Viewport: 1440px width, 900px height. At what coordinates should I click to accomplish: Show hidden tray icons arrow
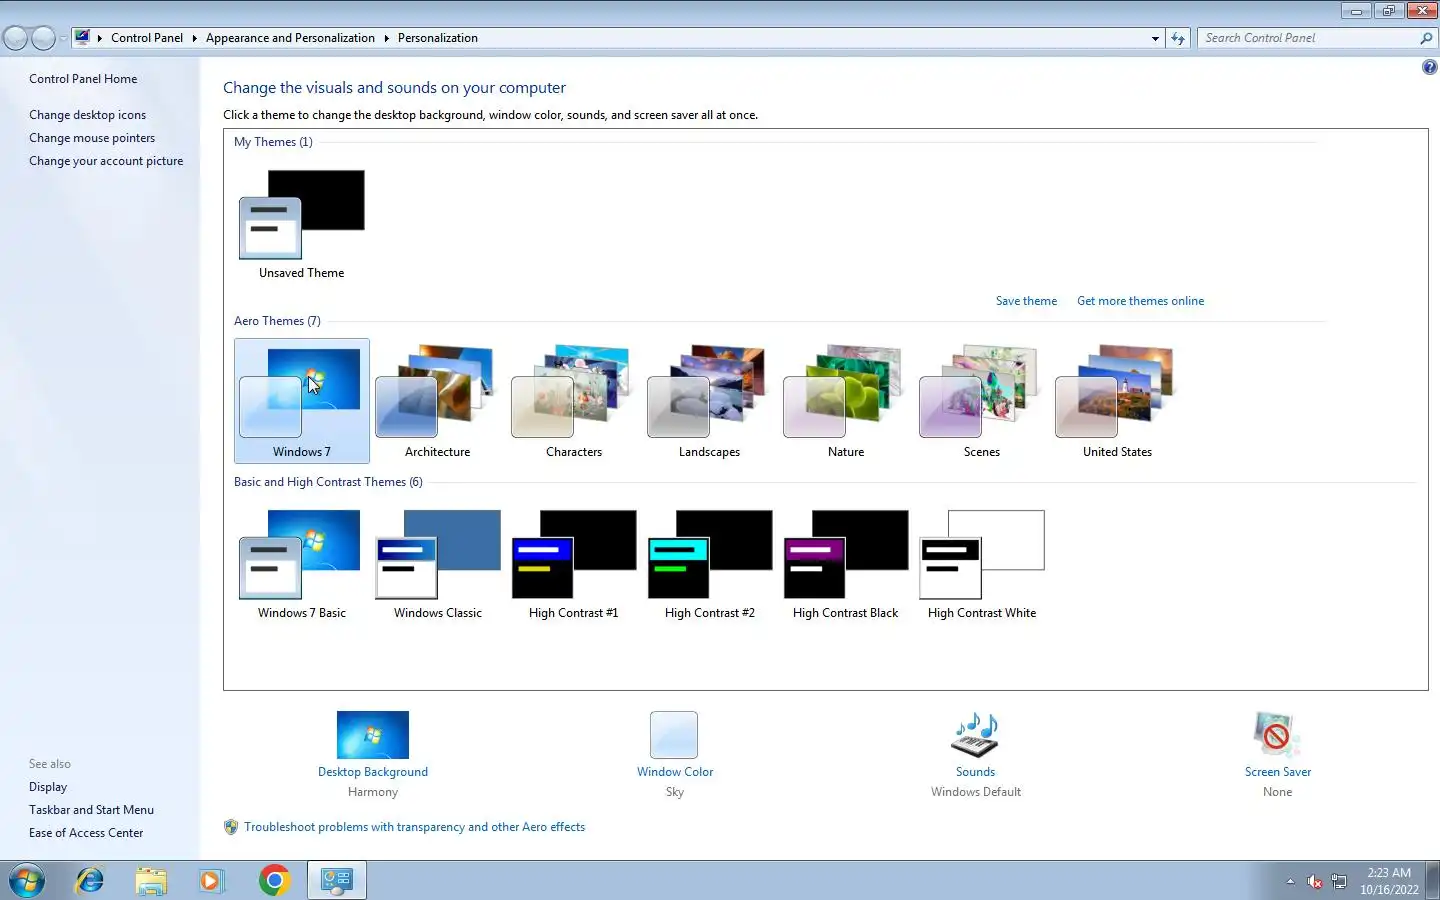(1290, 882)
